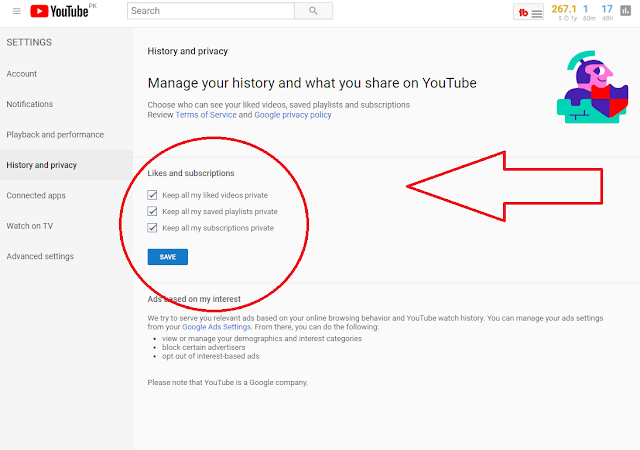
Task: Click the 'Likes and subscriptions' heading
Action: [191, 173]
